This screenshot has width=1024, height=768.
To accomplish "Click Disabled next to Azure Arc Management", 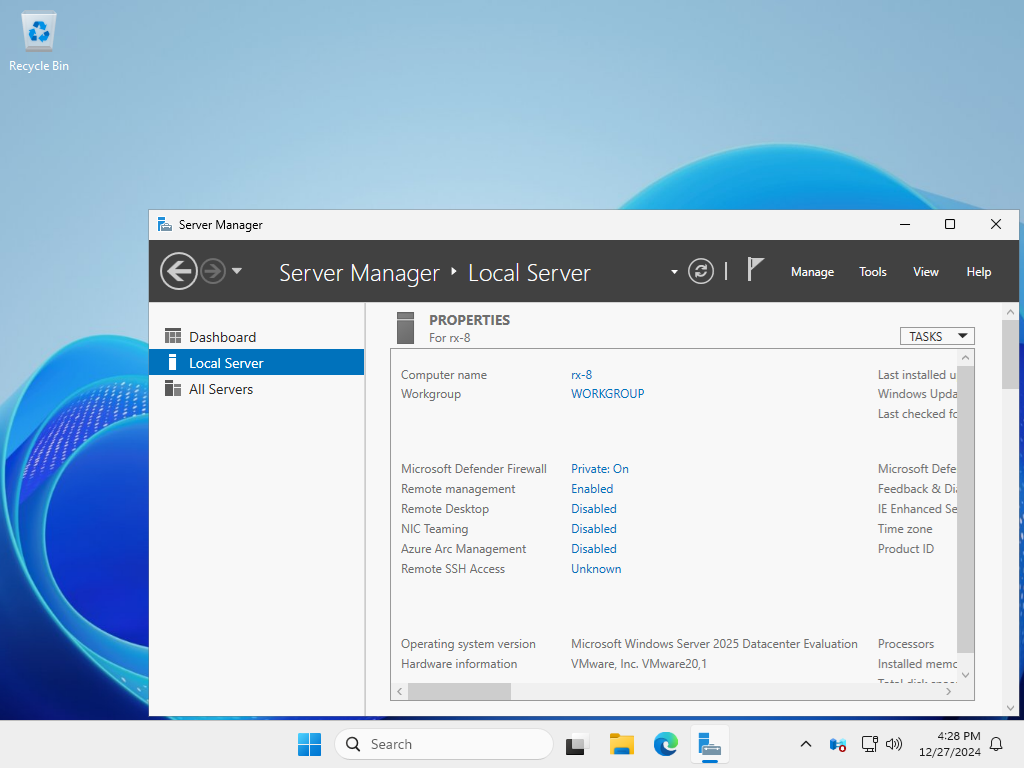I will tap(594, 549).
